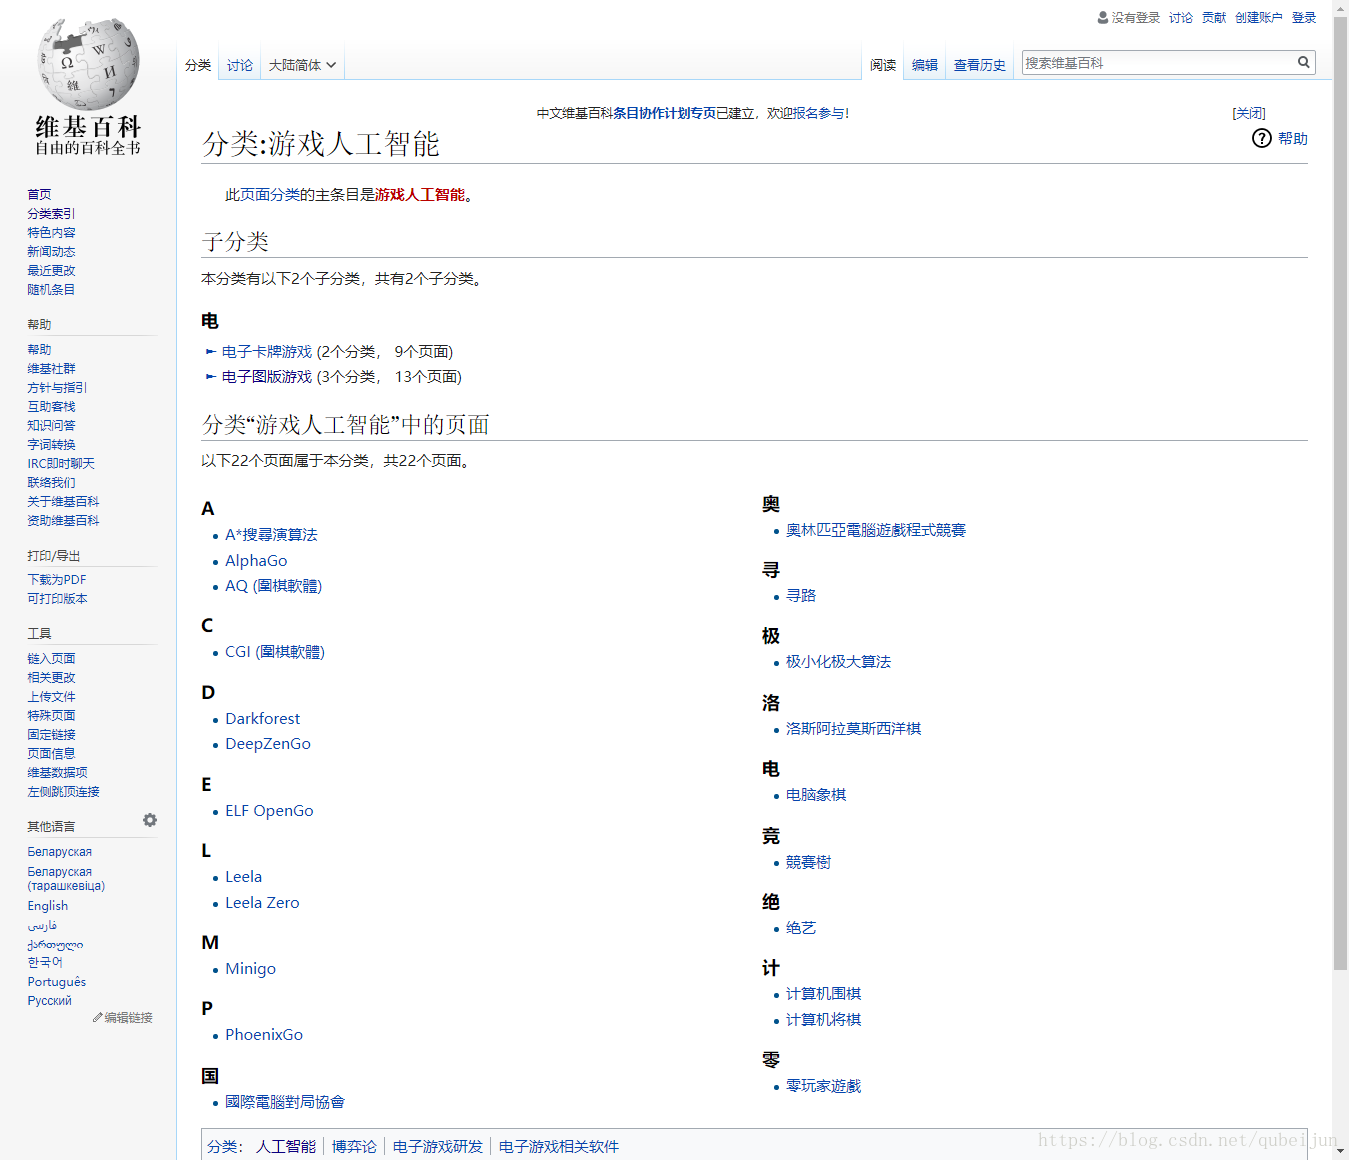Viewport: 1349px width, 1160px height.
Task: Open the 國際電腦對局協會 page
Action: point(285,1102)
